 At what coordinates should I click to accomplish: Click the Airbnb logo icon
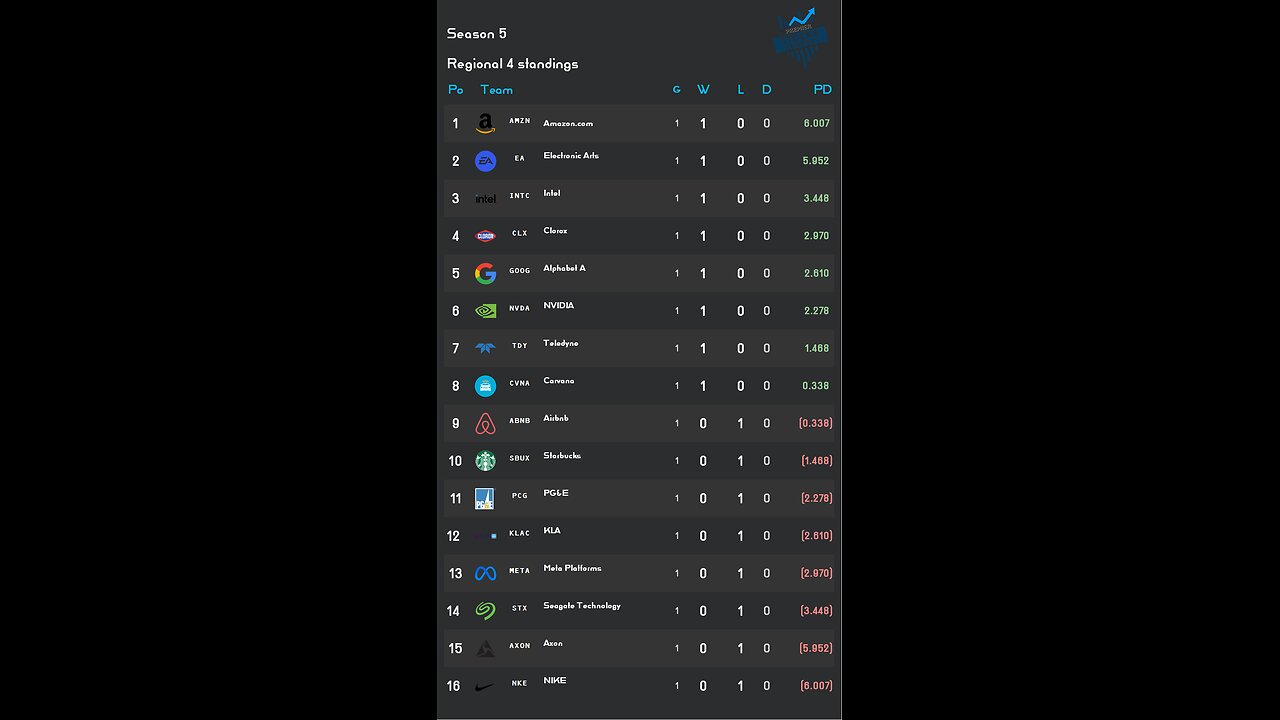point(485,424)
